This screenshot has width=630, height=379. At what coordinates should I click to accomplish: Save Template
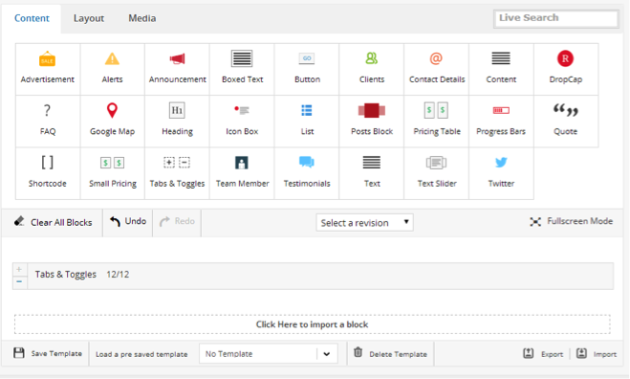coord(47,353)
